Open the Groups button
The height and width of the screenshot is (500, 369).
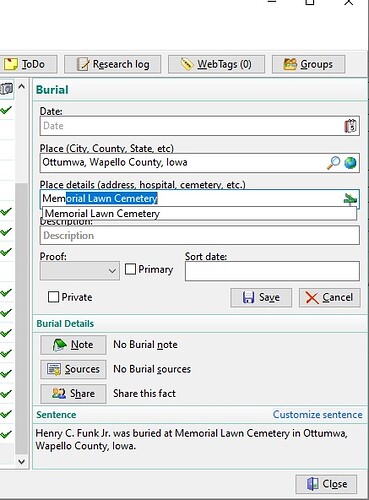pyautogui.click(x=308, y=64)
